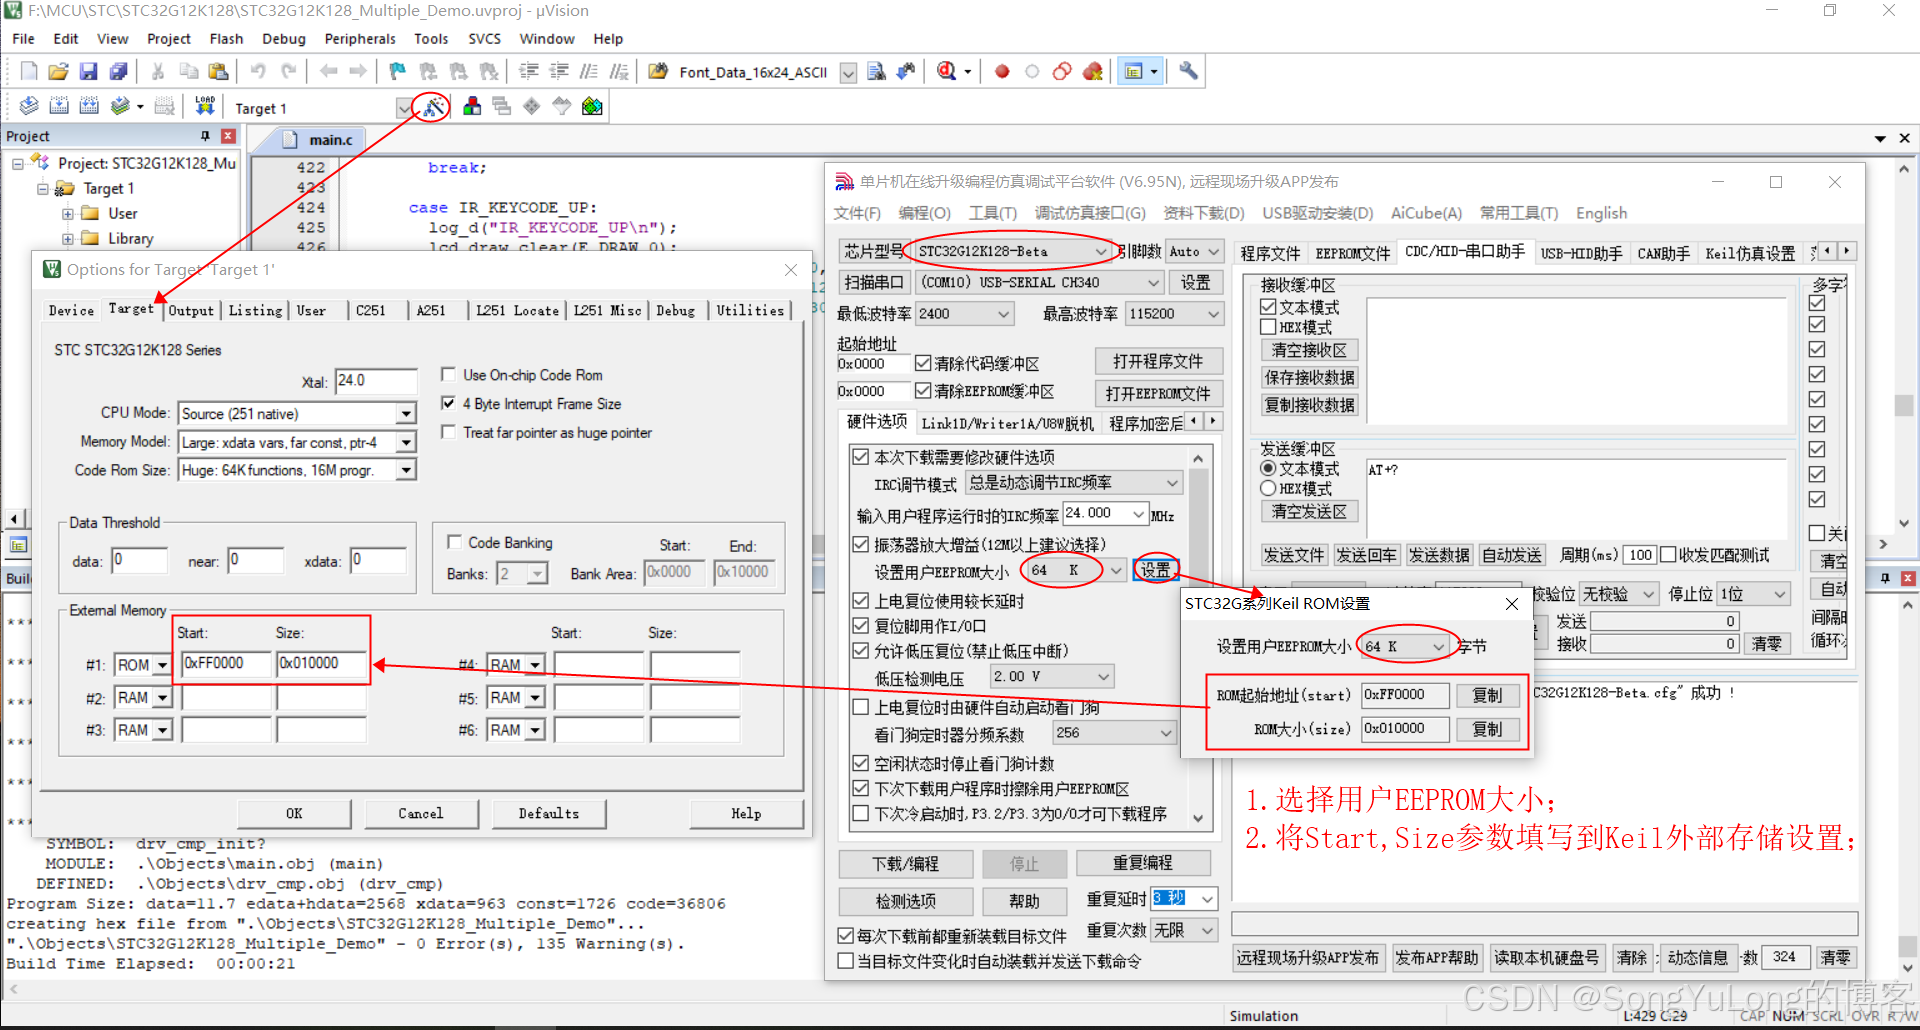Viewport: 1920px width, 1030px height.
Task: Insert a breakpoint with the red dot icon
Action: tap(1002, 71)
